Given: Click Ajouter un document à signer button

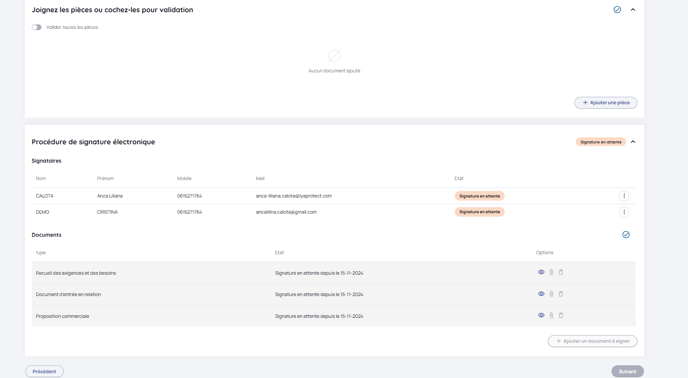Looking at the screenshot, I should click(592, 341).
